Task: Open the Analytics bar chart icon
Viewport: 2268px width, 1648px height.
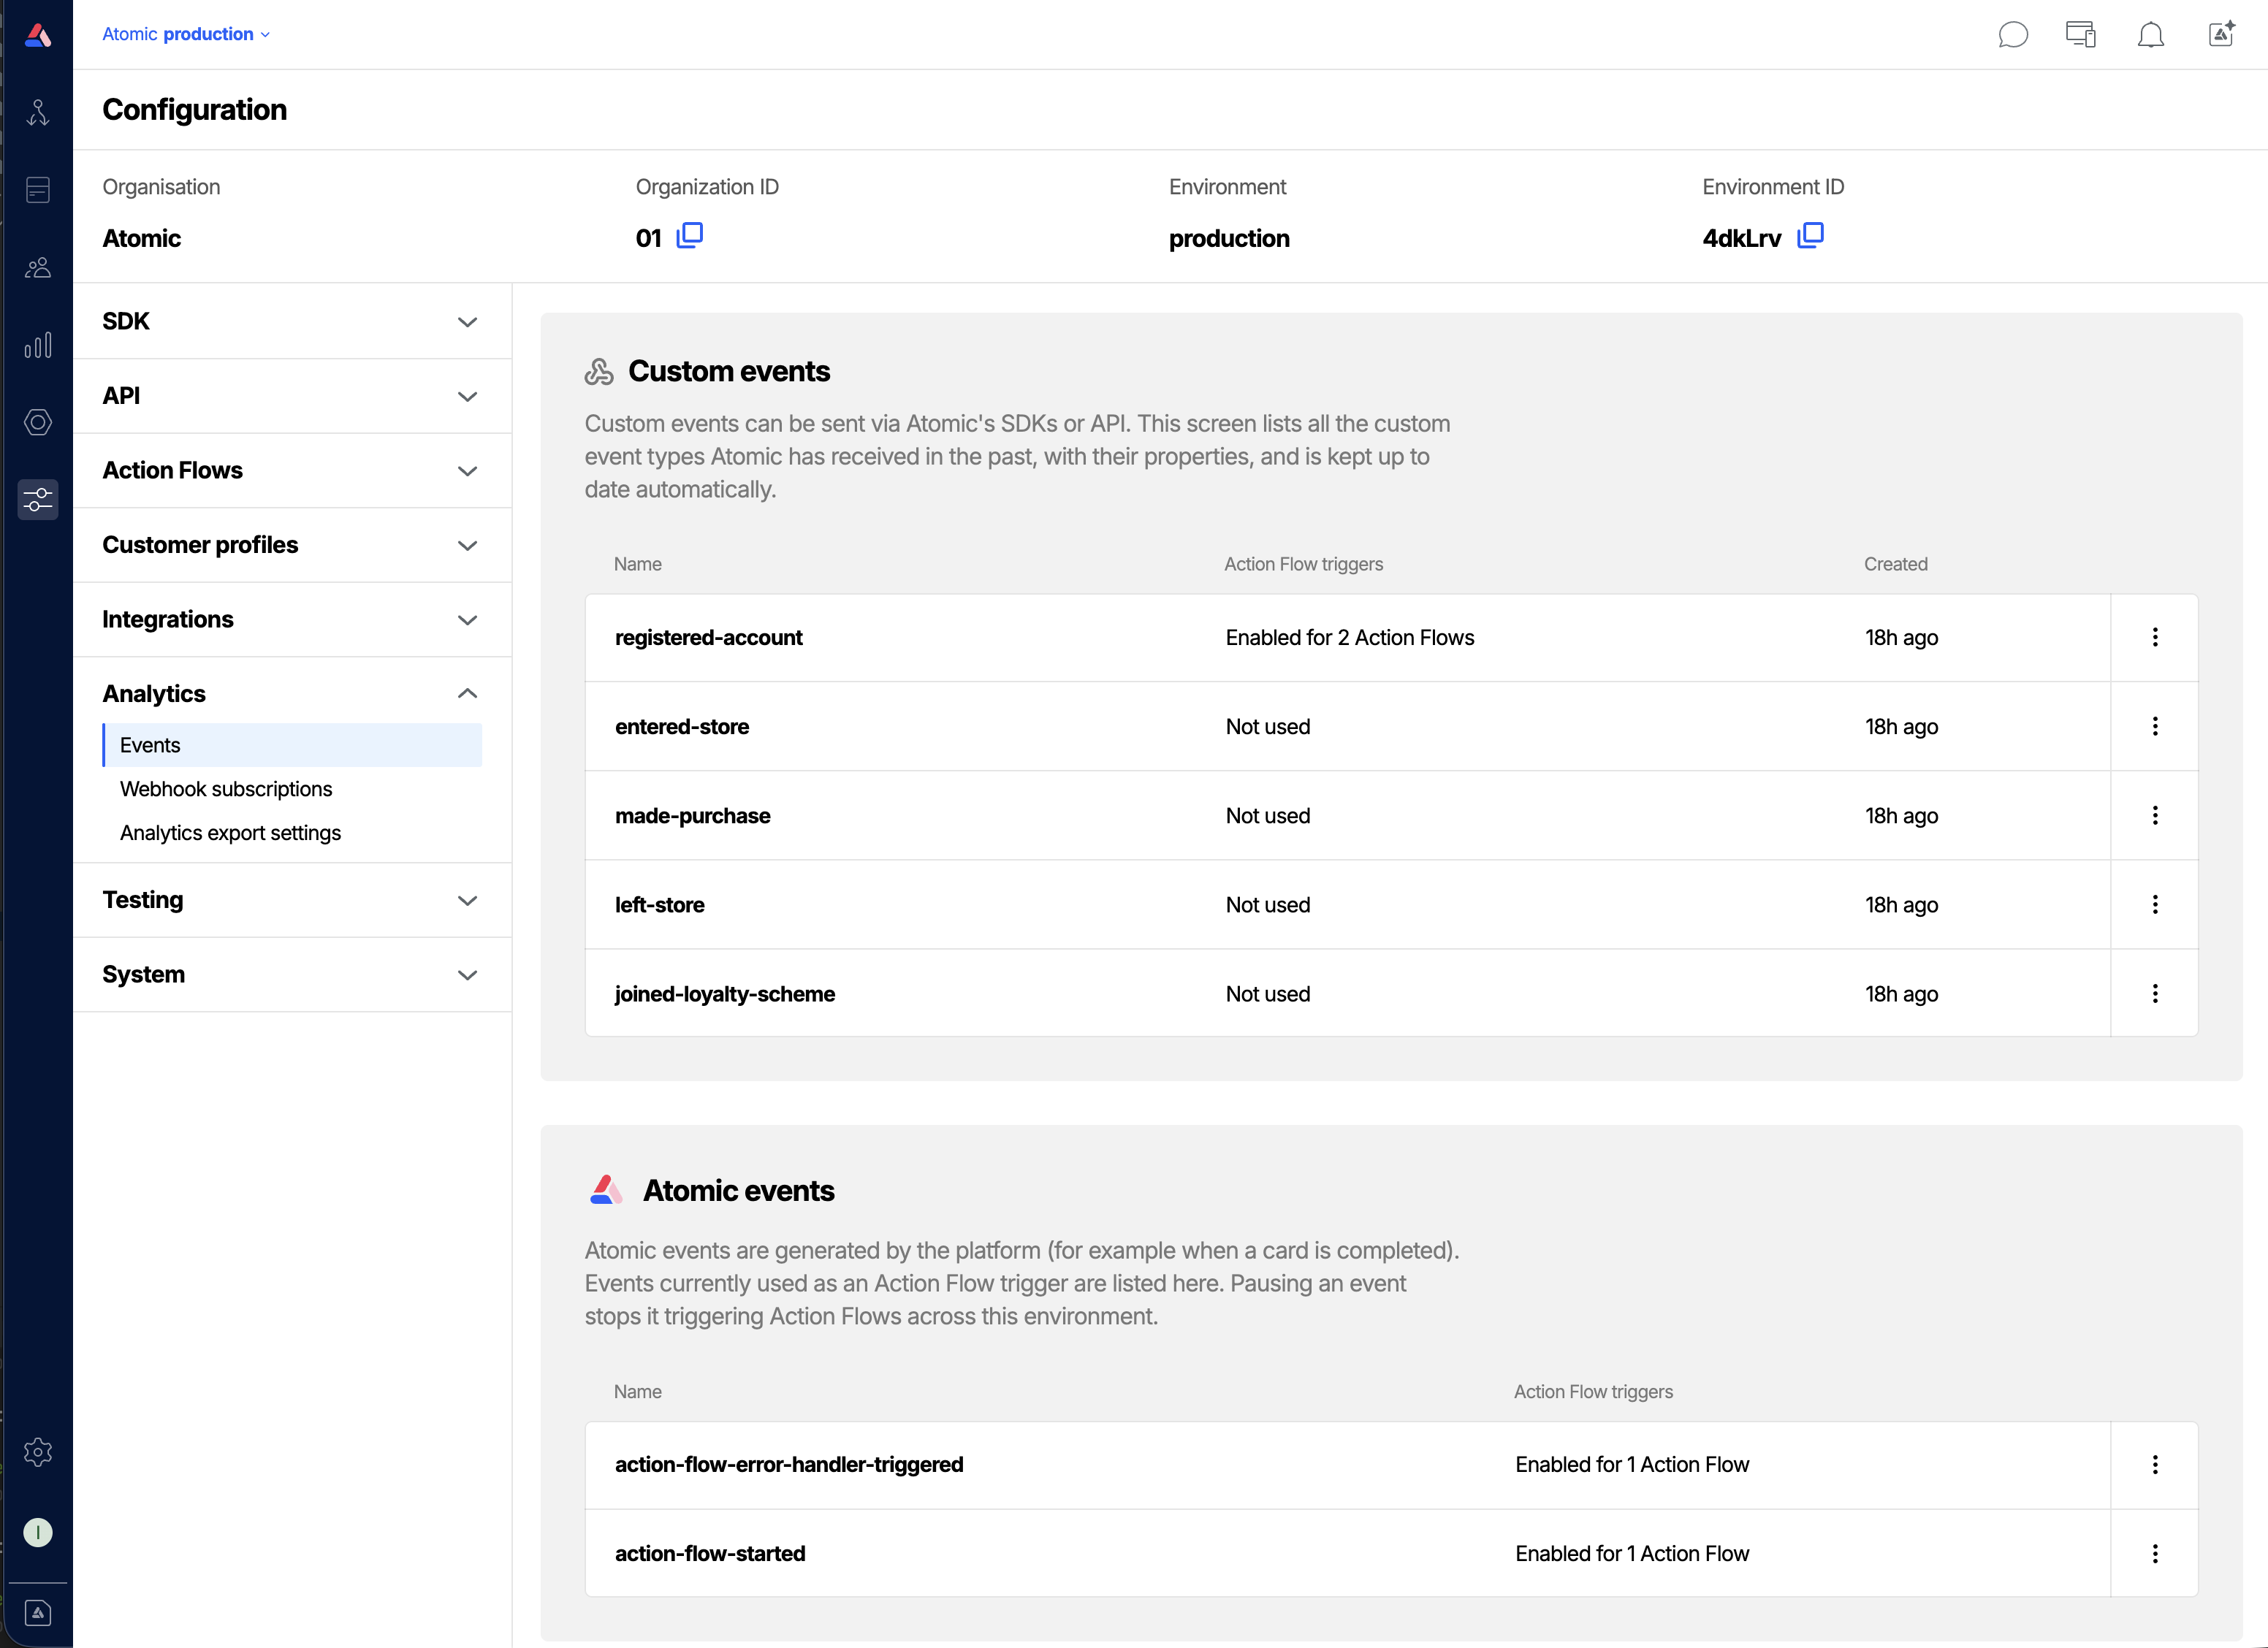Action: (x=38, y=345)
